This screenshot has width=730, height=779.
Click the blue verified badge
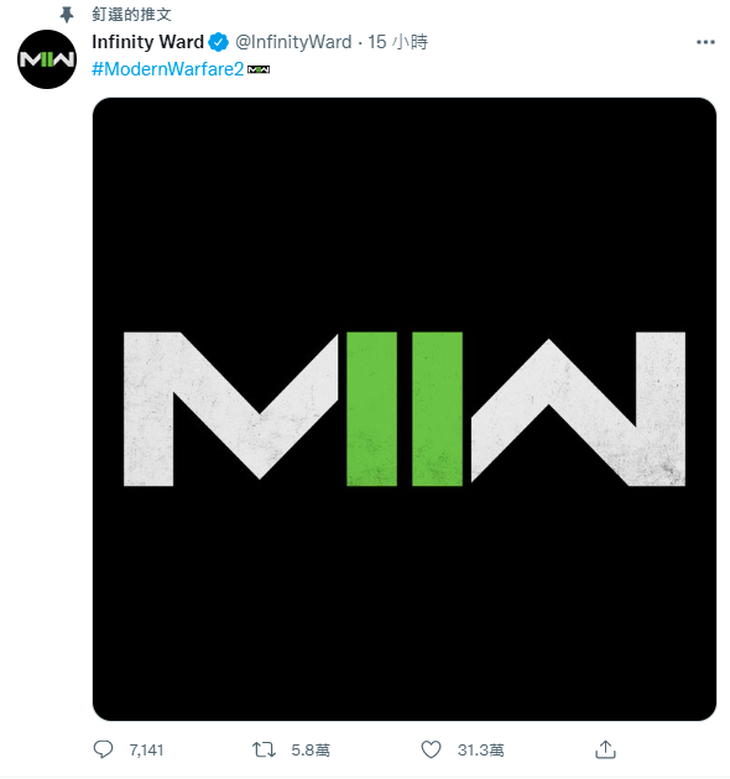(218, 42)
